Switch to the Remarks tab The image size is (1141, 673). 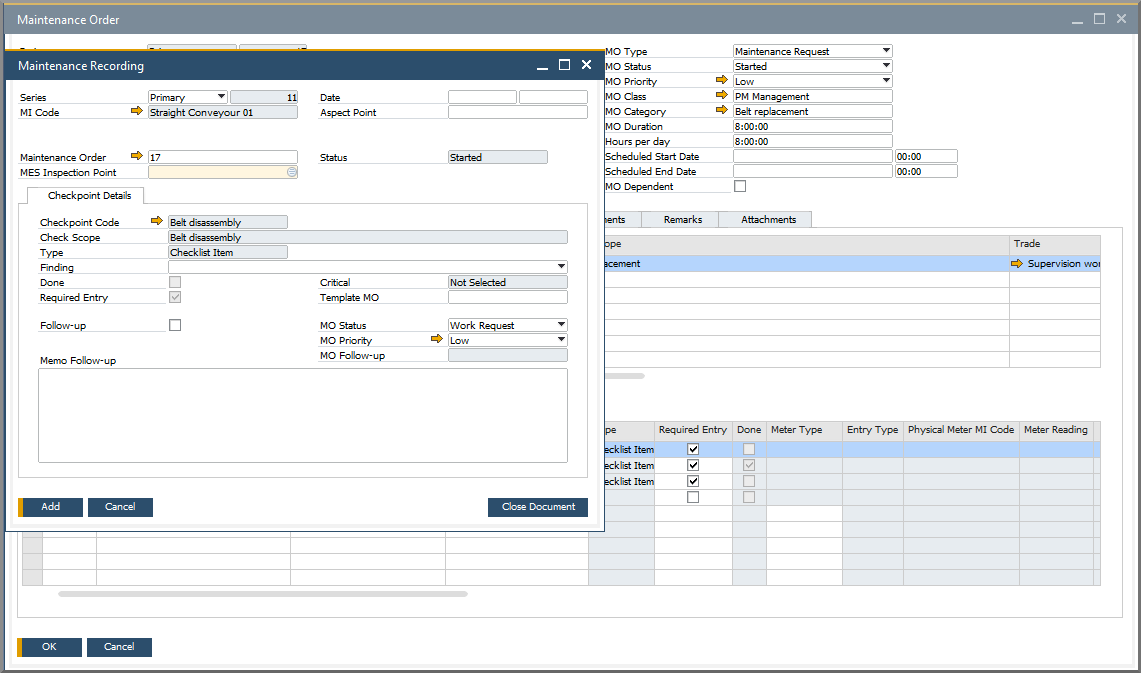682,219
